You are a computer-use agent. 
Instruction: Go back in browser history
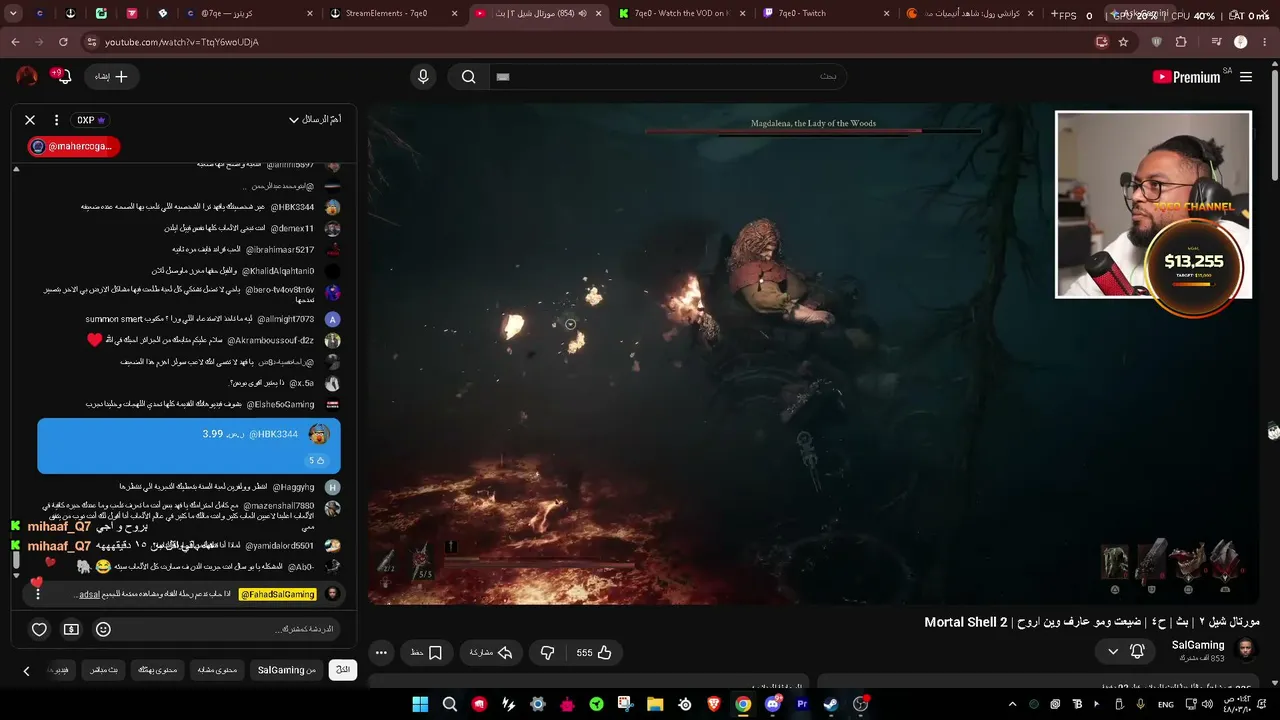click(15, 42)
